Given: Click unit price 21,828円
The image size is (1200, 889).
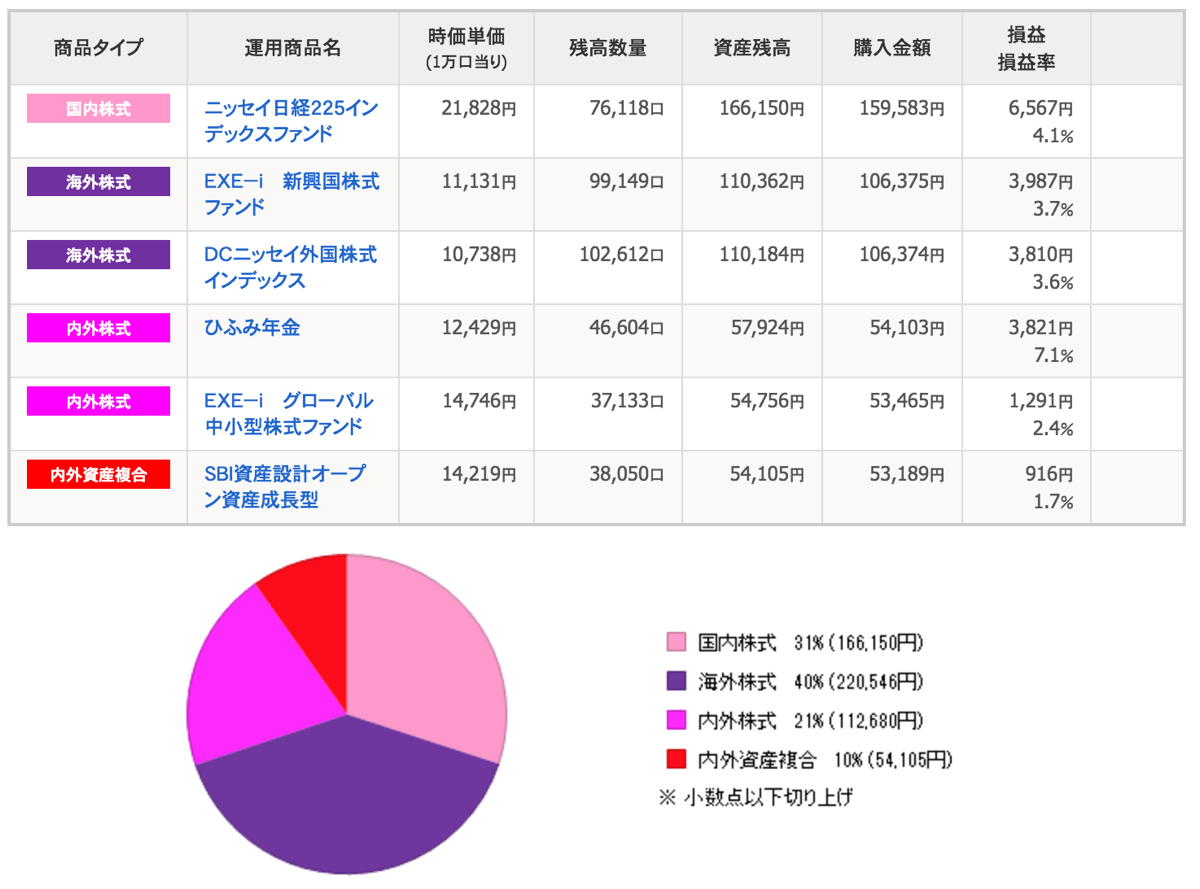Looking at the screenshot, I should (x=479, y=108).
